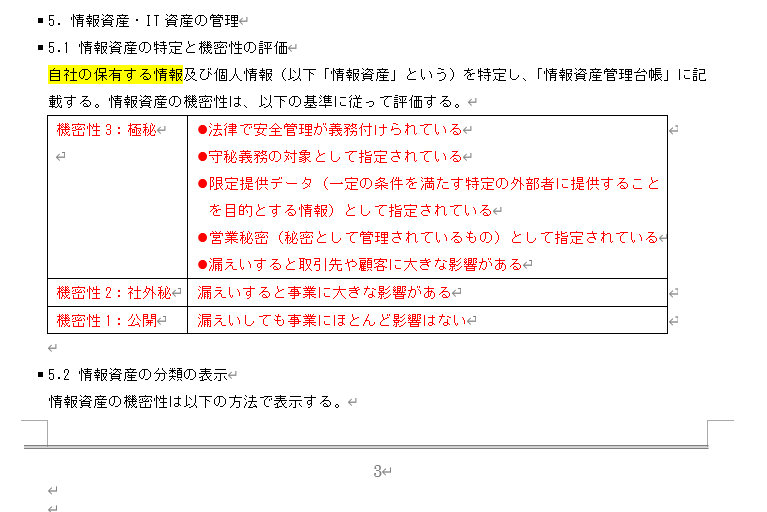Click the phrase '情報資産管理台帳'
This screenshot has width=767, height=512.
pos(603,74)
